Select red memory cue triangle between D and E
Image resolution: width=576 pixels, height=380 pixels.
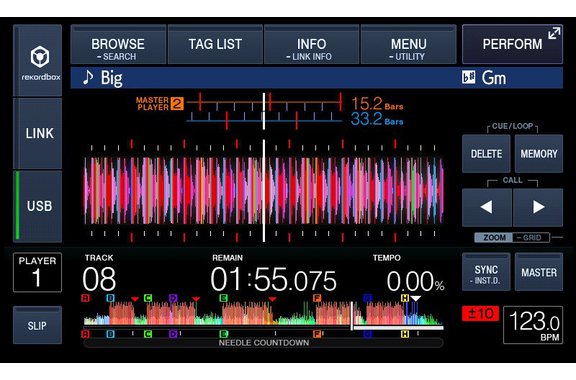coord(196,299)
